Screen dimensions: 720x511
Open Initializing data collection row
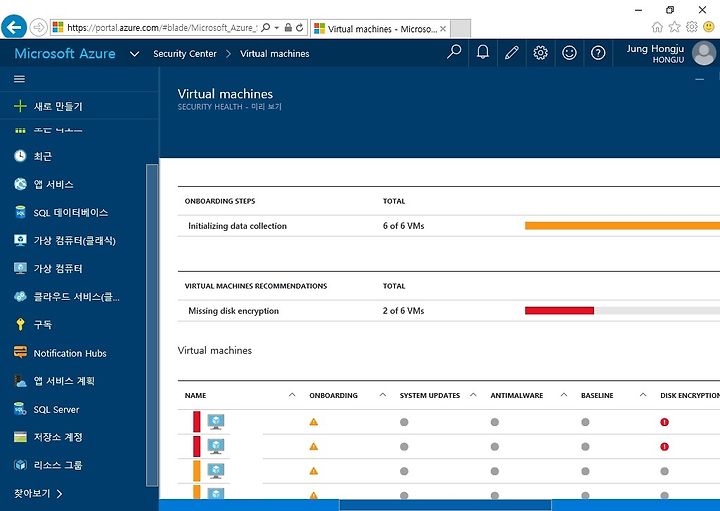pyautogui.click(x=449, y=226)
